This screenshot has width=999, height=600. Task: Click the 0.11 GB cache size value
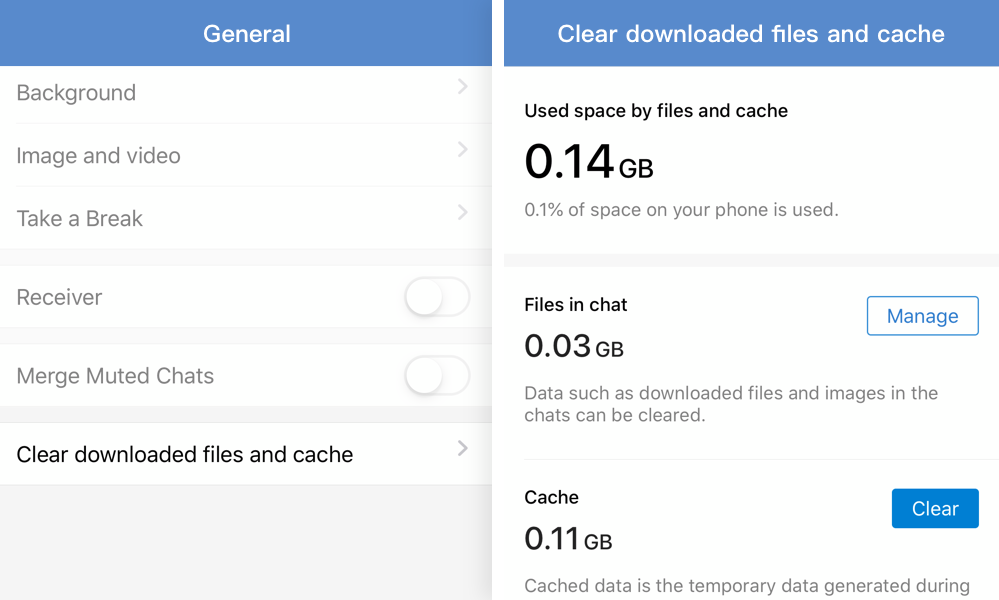click(567, 540)
